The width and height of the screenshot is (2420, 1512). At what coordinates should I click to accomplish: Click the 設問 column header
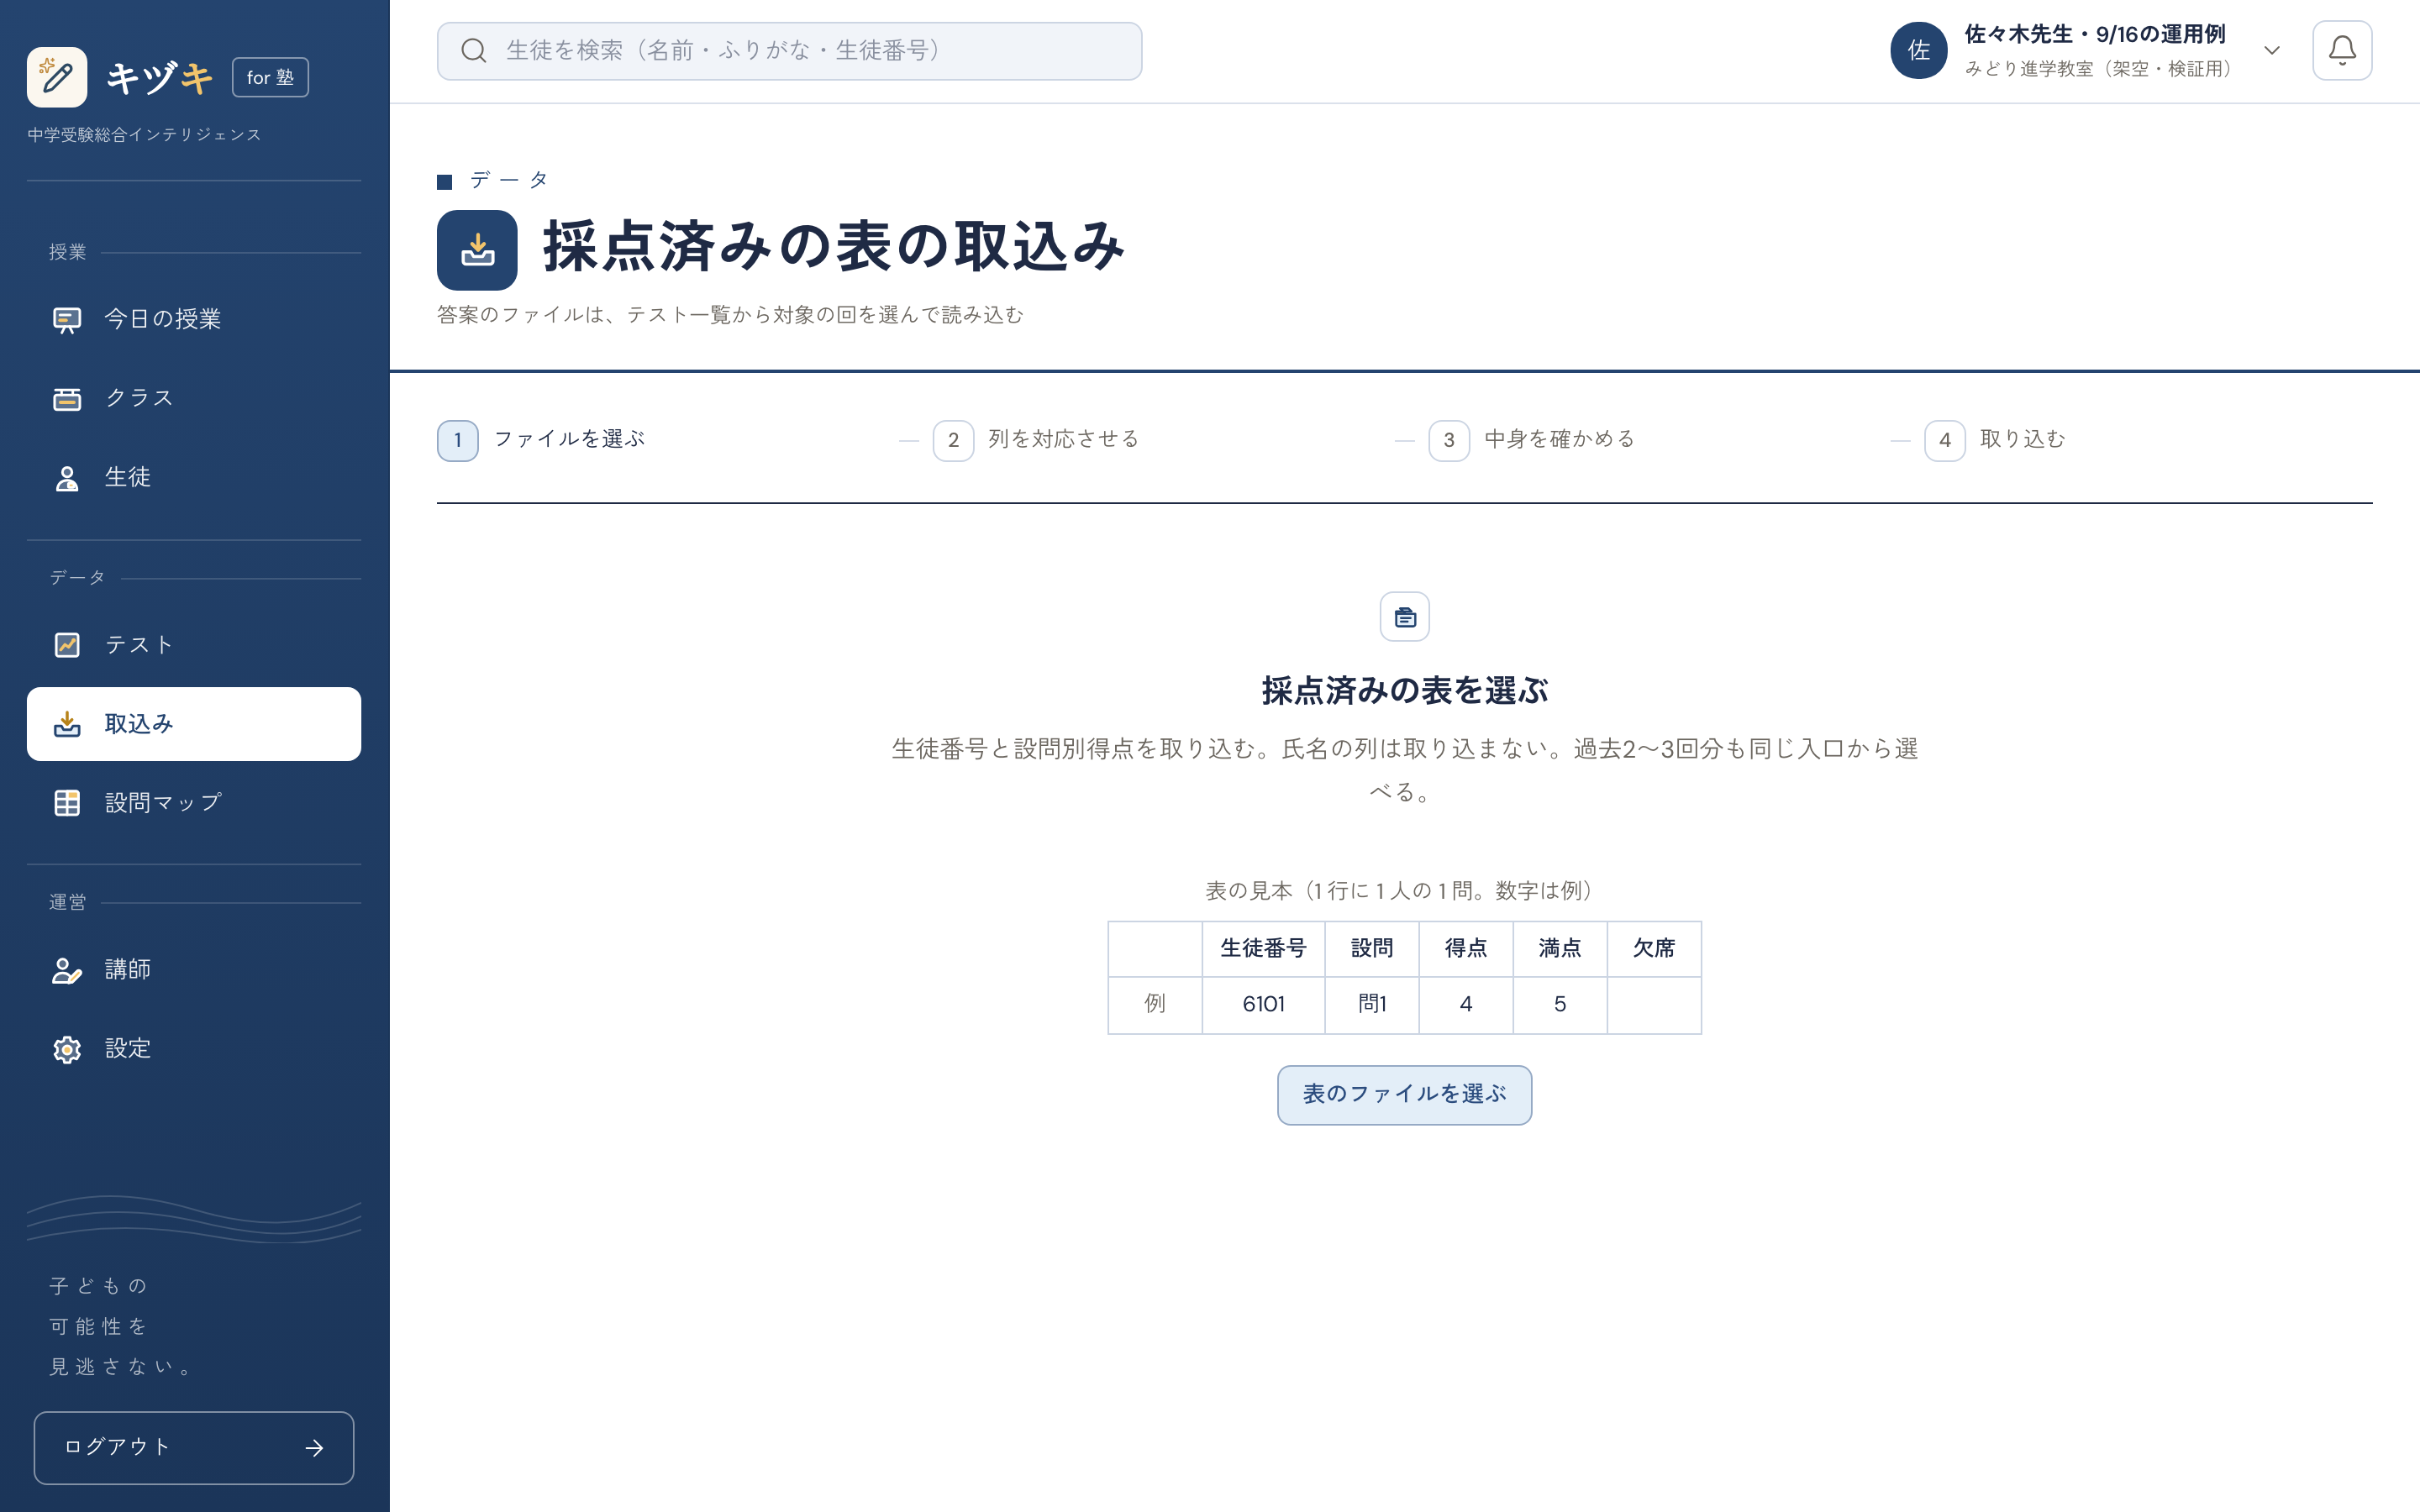coord(1372,948)
